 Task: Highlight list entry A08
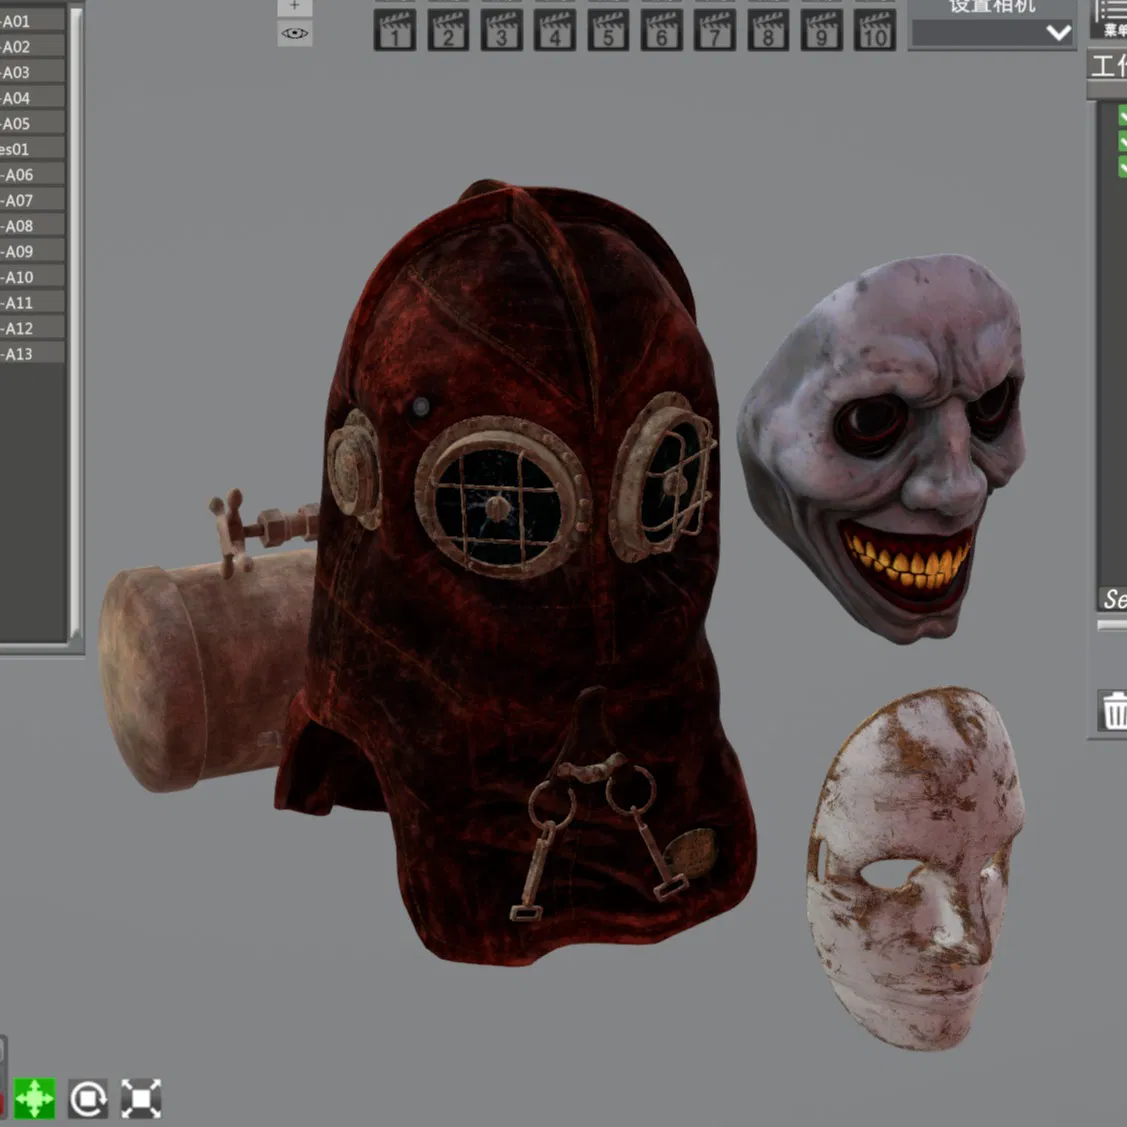(x=32, y=226)
